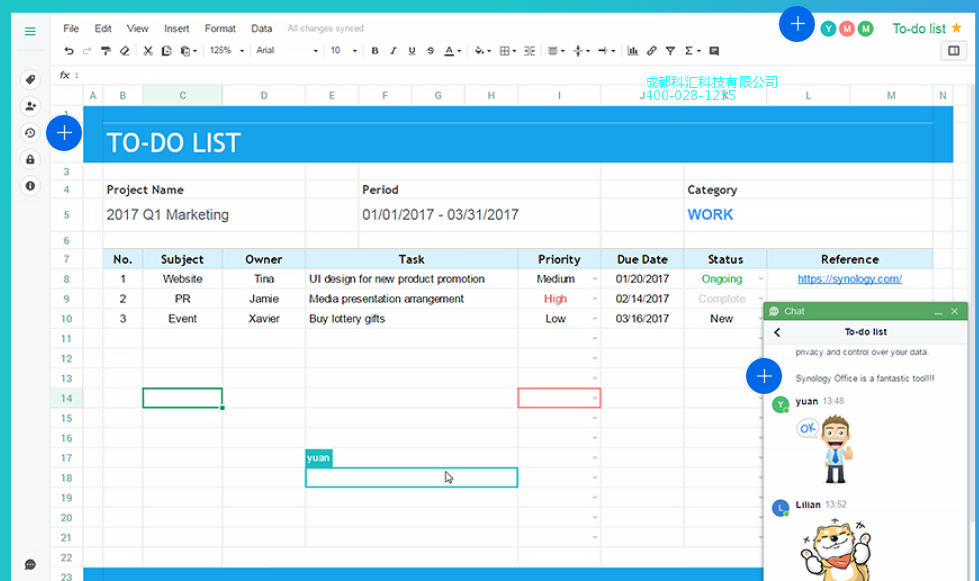Open Priority dropdown for Medium row
979x581 pixels.
(595, 280)
